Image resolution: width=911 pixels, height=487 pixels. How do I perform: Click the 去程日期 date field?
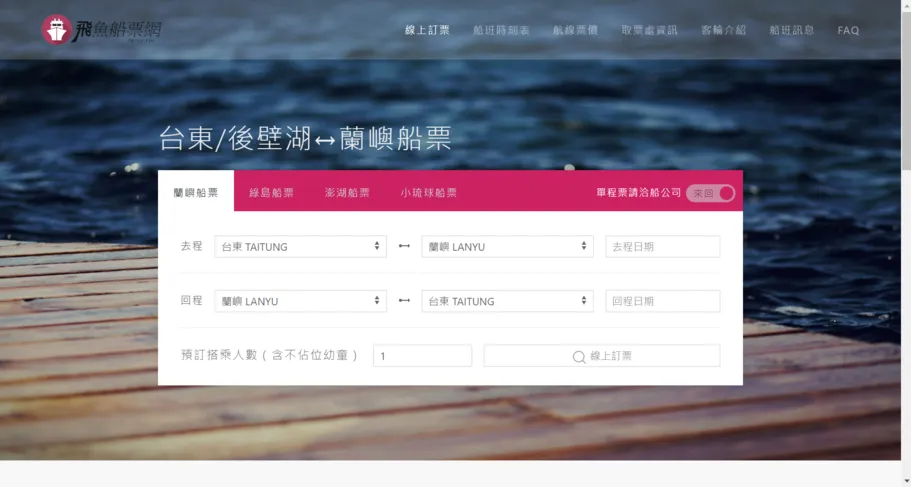(662, 247)
